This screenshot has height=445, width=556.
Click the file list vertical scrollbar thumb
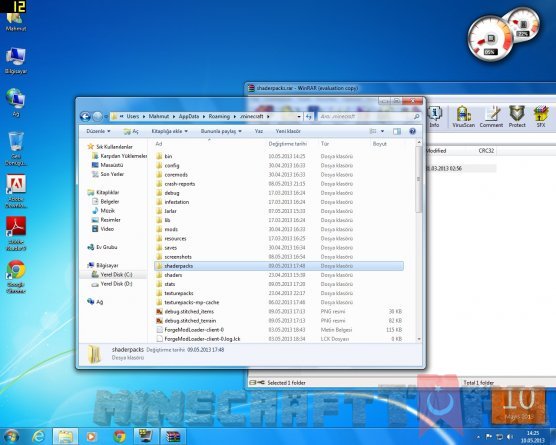tap(419, 179)
